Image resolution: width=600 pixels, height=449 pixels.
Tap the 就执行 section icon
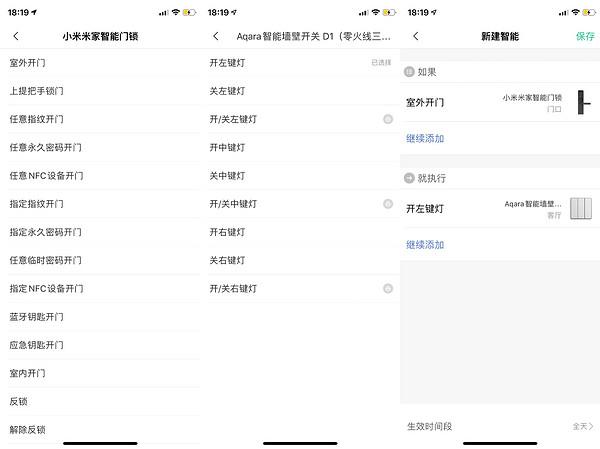pos(409,178)
